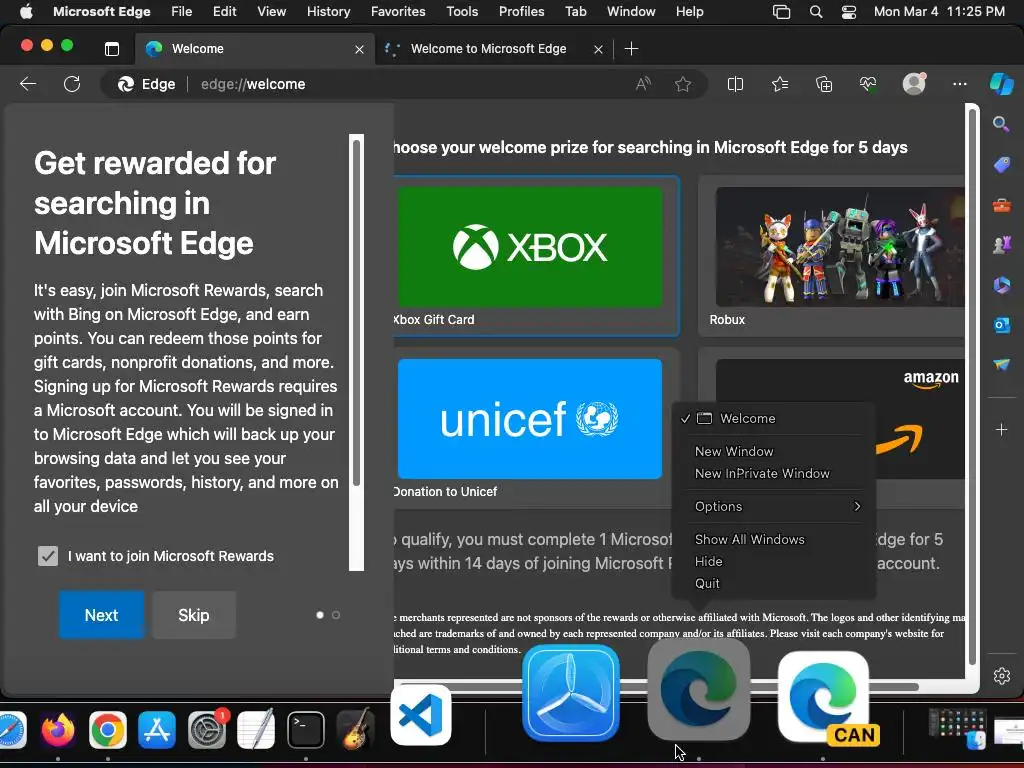Select the Donation to Unicef card

tap(536, 428)
